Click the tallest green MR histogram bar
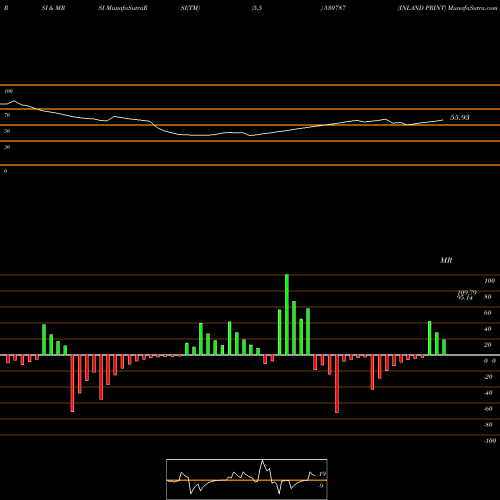 click(287, 315)
